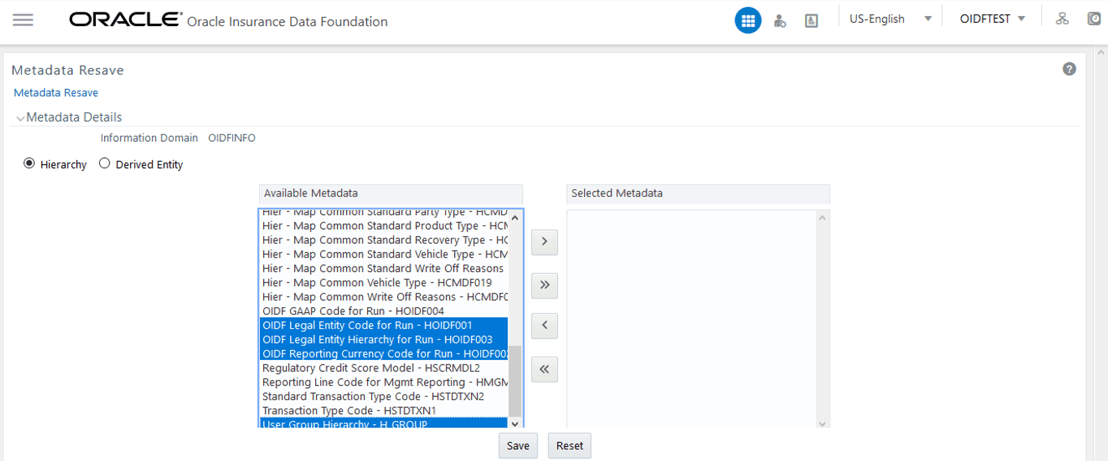The height and width of the screenshot is (461, 1108).
Task: Select OIDF Legal Entity Code for Run
Action: point(384,325)
